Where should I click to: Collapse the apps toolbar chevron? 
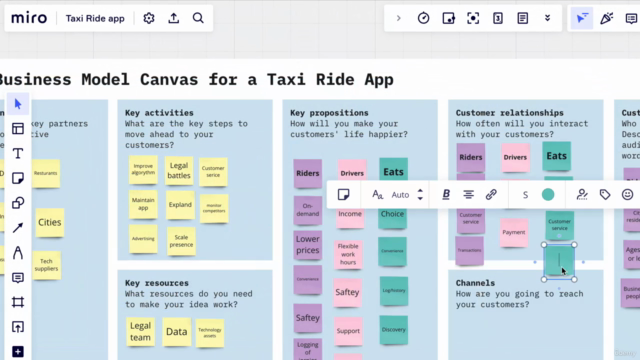[x=399, y=18]
